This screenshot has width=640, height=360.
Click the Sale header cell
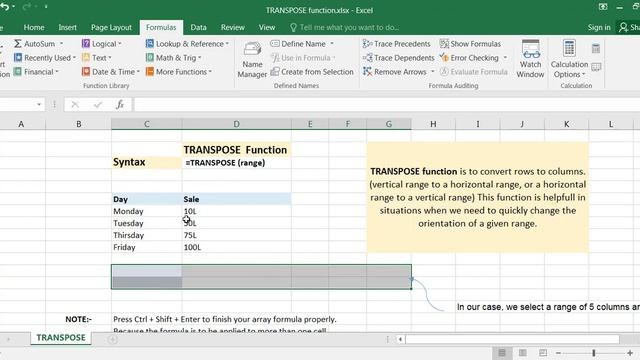pyautogui.click(x=236, y=199)
